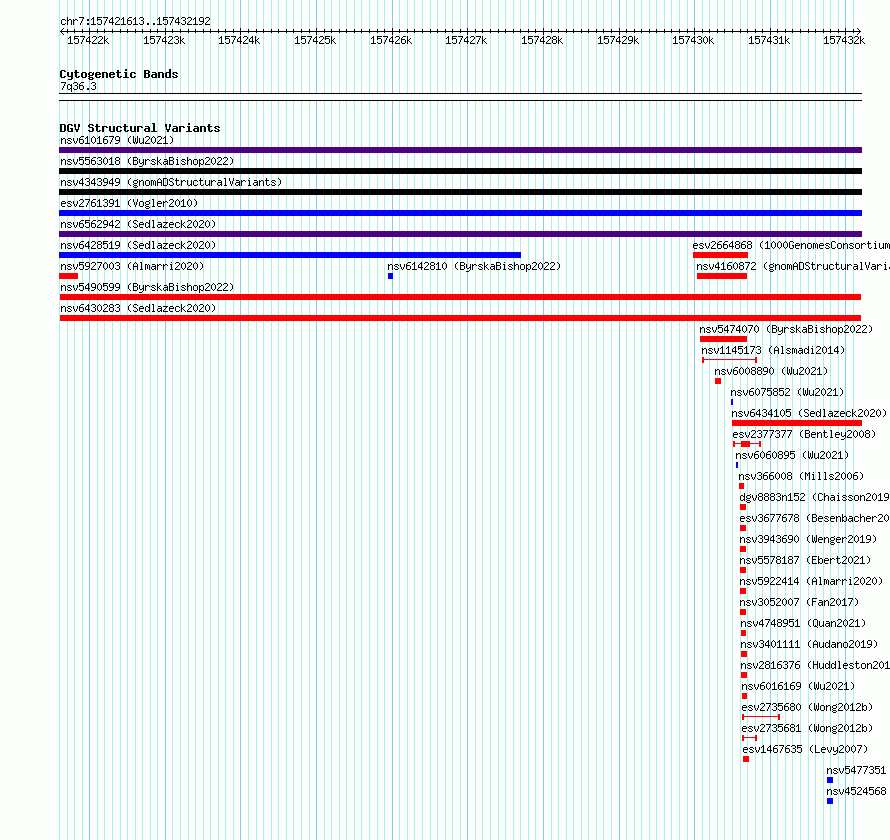Click the red esv2664868 variant bar
The image size is (890, 840).
[720, 255]
